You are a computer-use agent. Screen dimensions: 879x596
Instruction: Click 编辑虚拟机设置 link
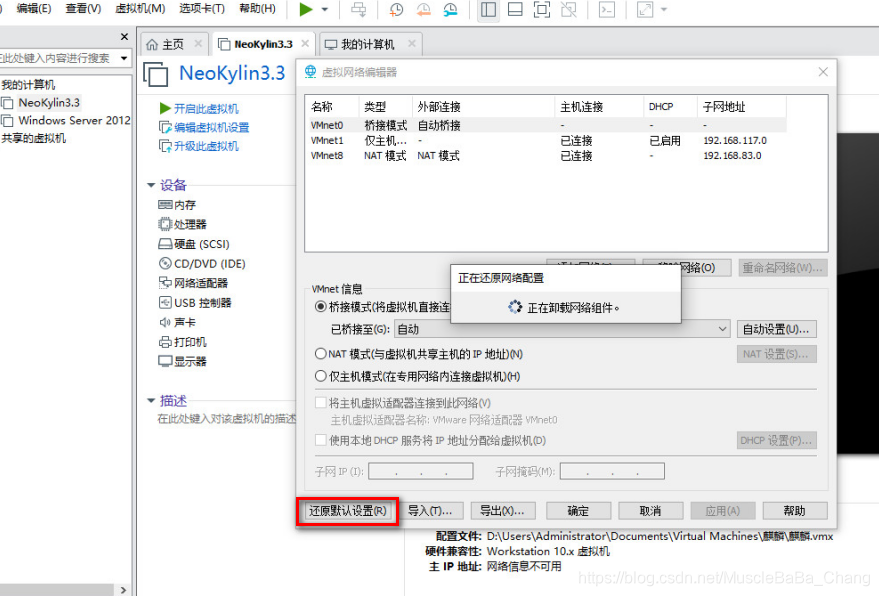click(x=211, y=127)
